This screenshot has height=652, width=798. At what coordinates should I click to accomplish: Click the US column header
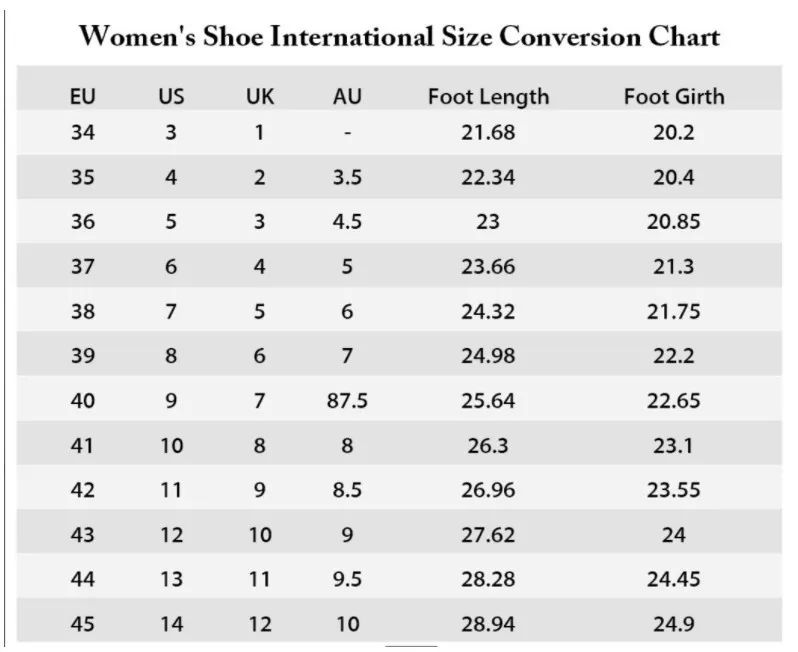[171, 96]
